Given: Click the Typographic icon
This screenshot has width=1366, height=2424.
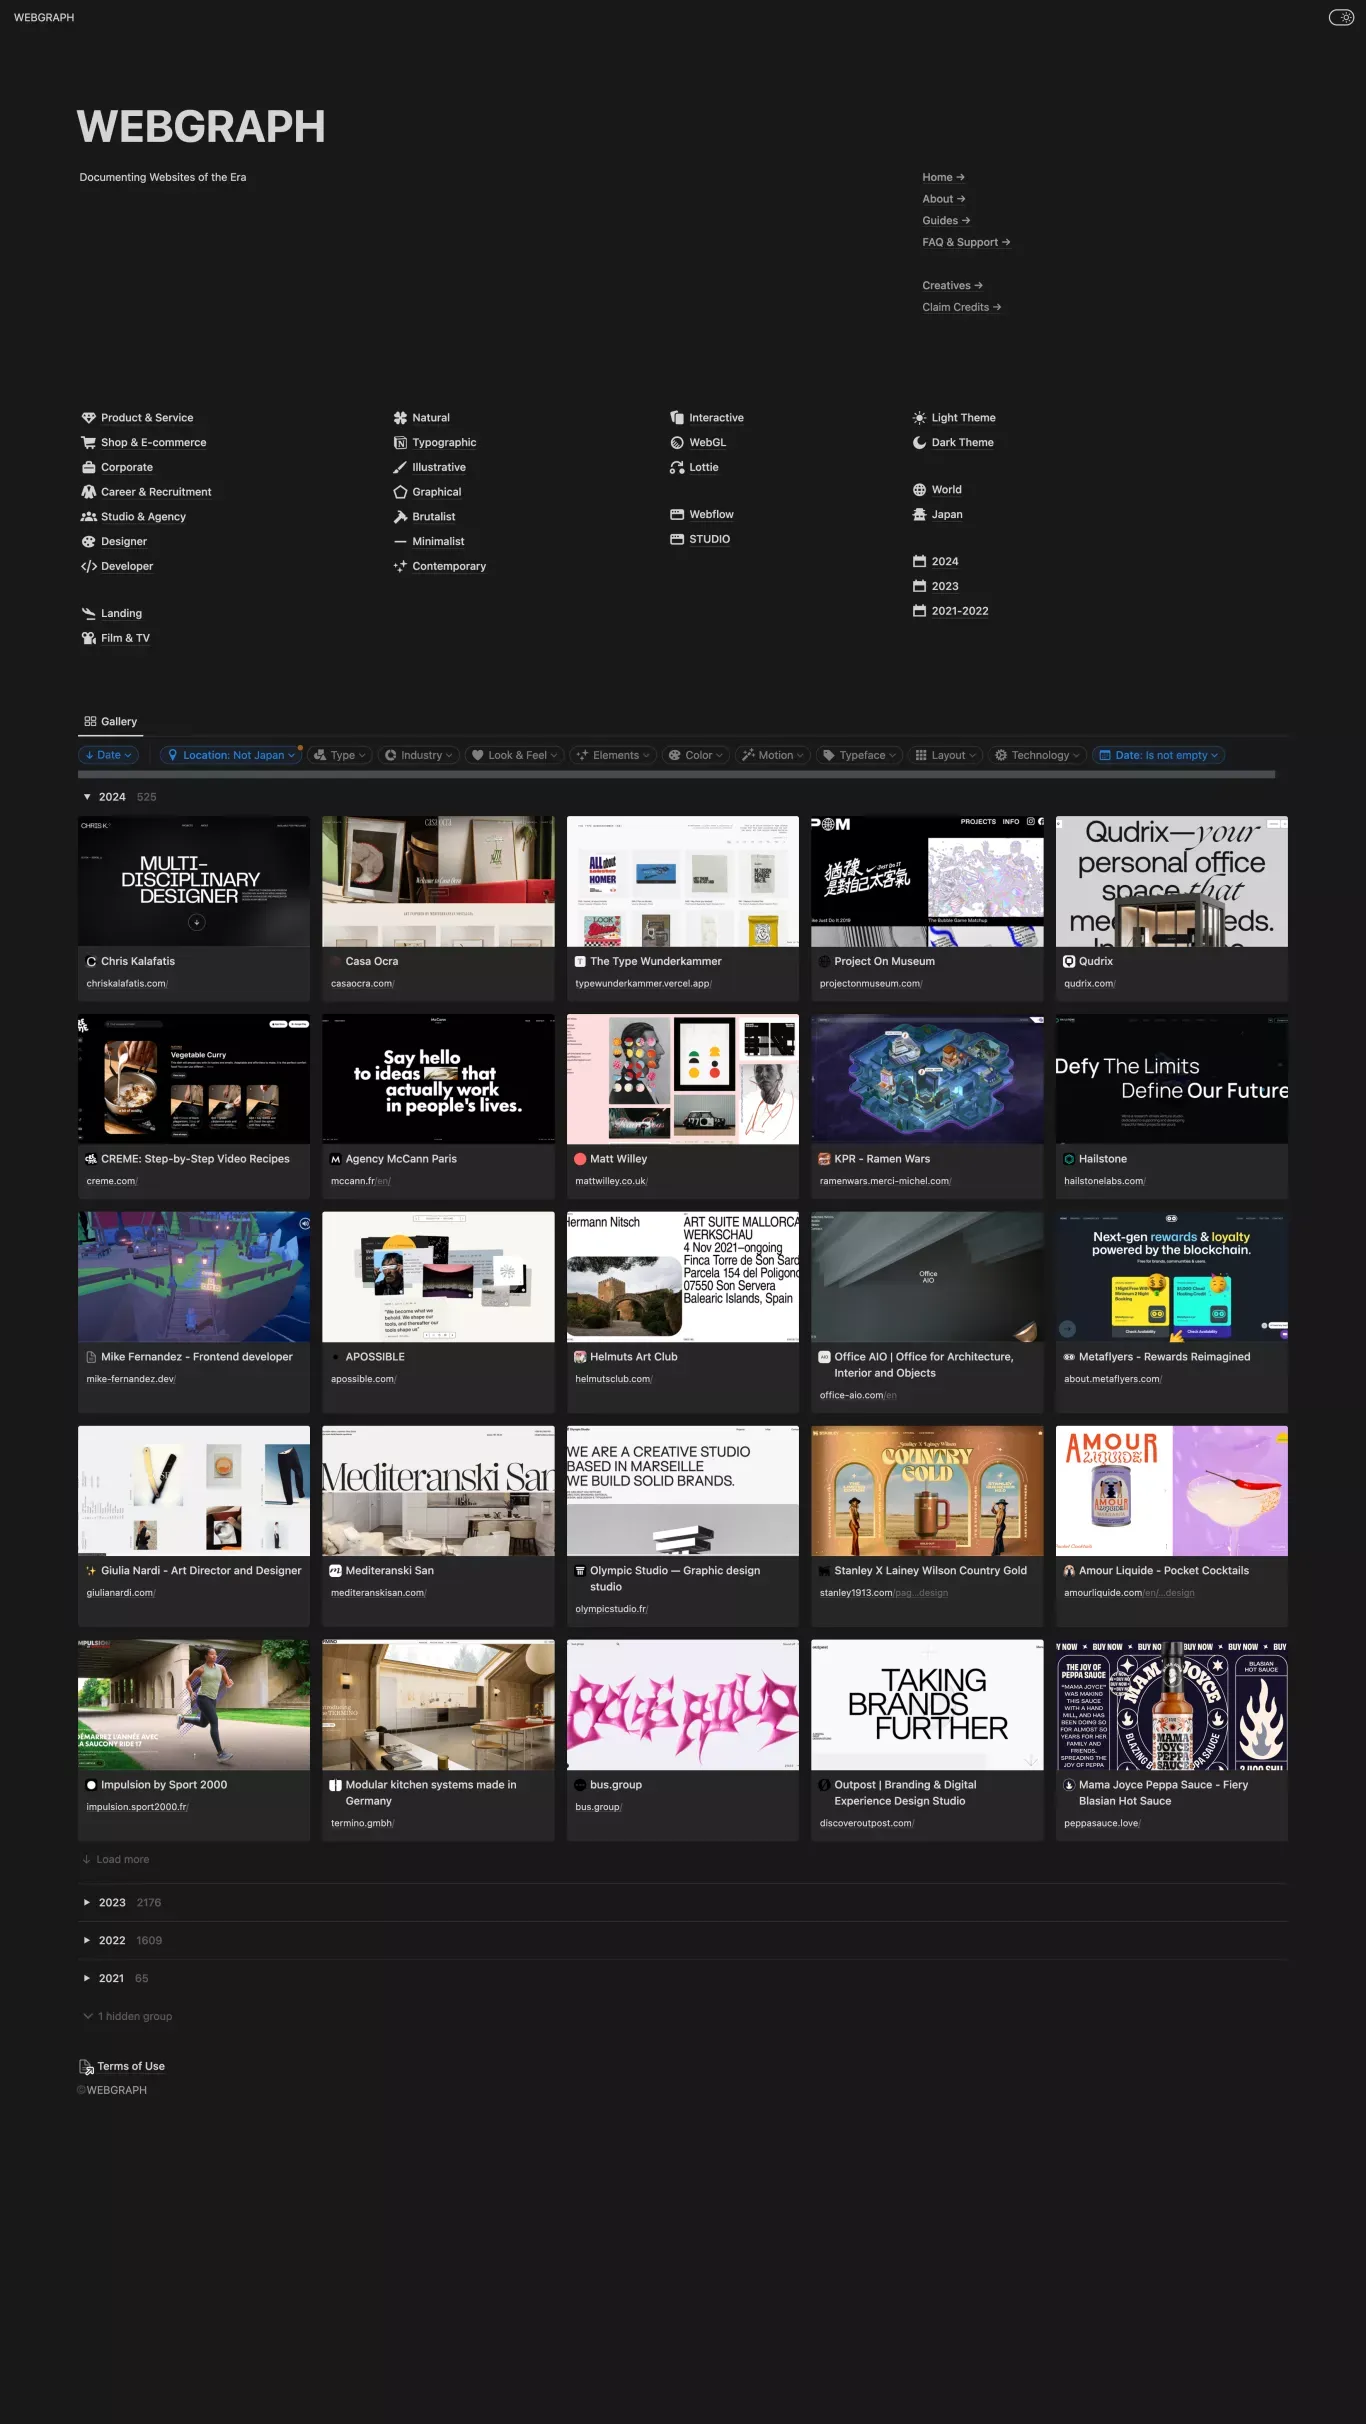Looking at the screenshot, I should (x=401, y=443).
